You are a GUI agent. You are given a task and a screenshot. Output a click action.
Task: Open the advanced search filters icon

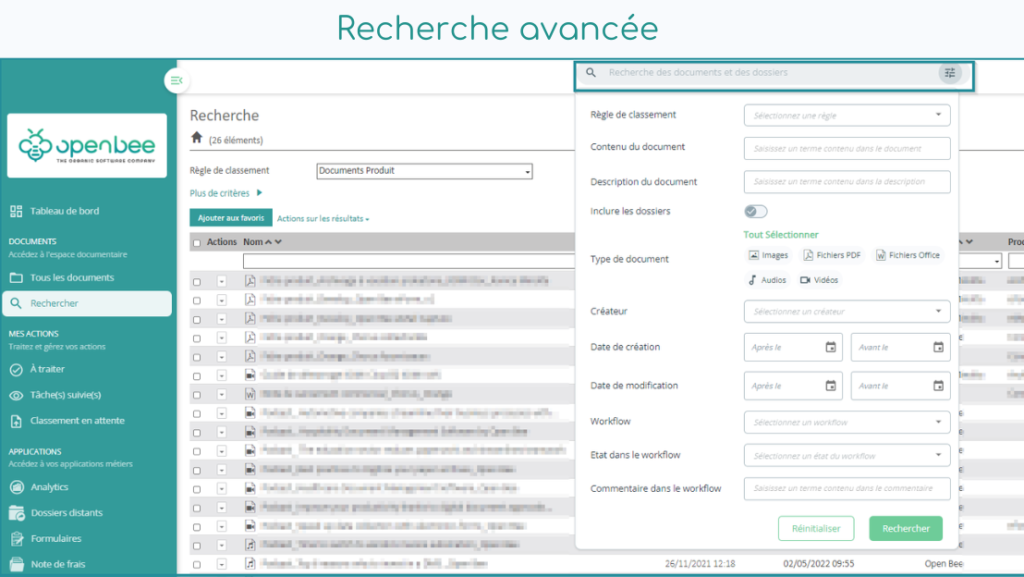coord(951,72)
